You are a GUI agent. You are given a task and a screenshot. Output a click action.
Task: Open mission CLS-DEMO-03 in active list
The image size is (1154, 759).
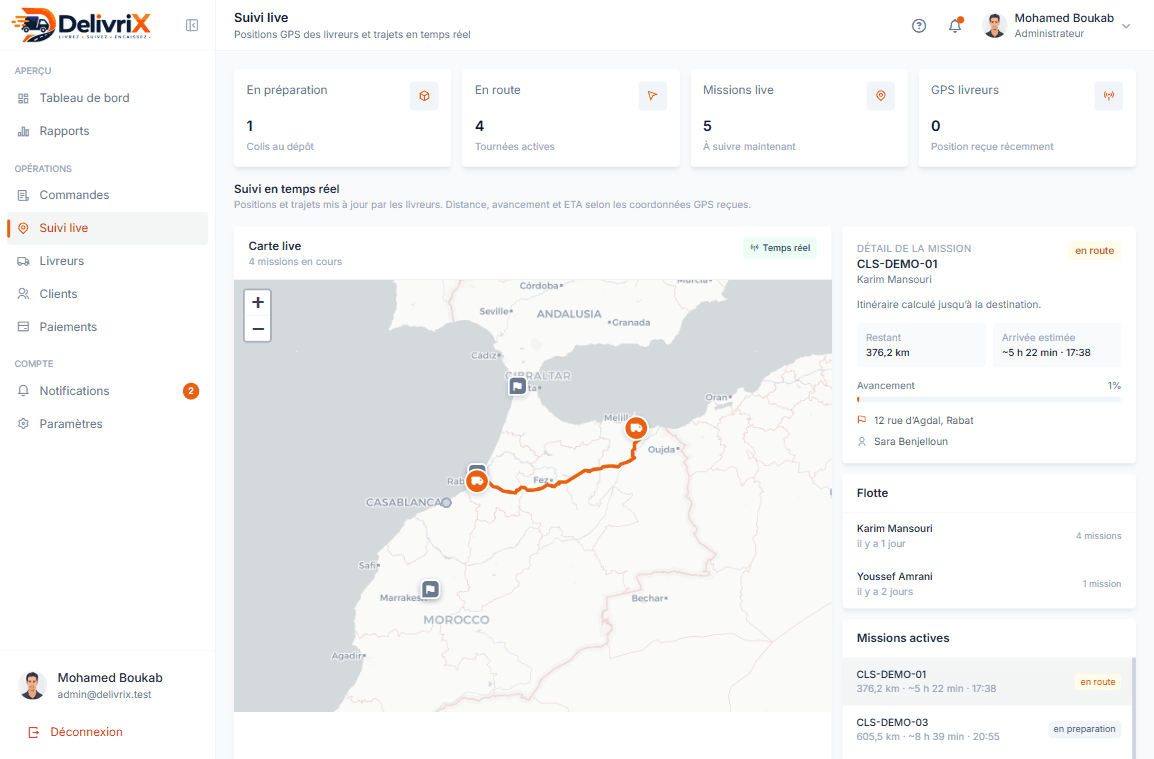tap(988, 730)
